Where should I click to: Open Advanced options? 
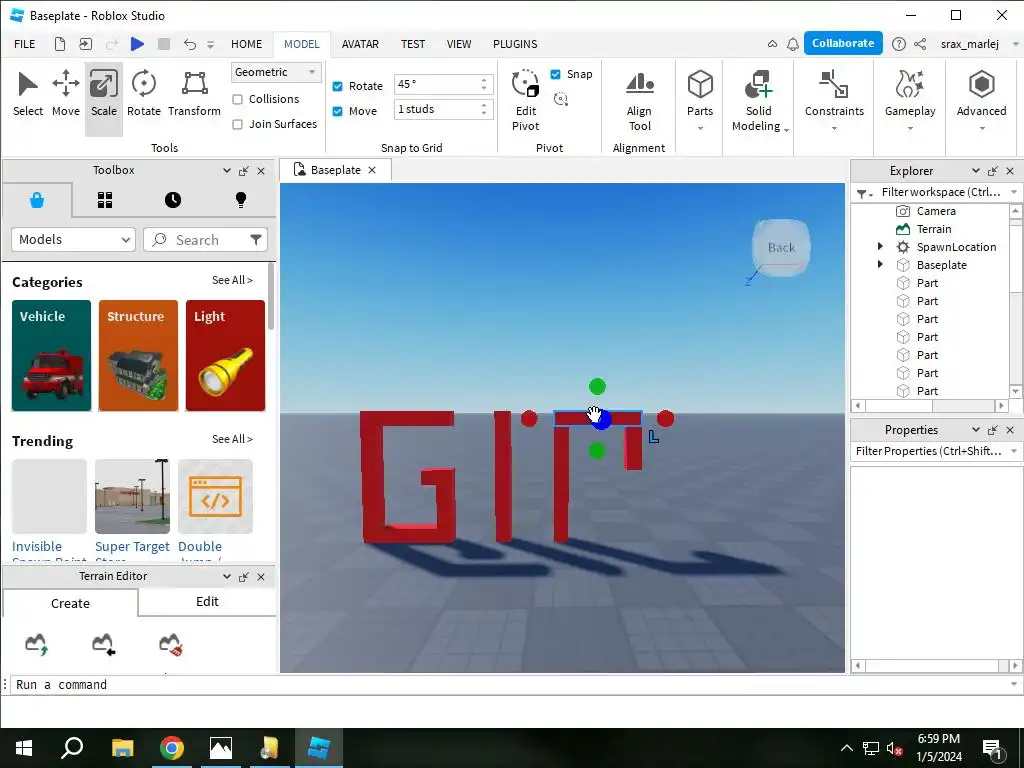[x=981, y=100]
